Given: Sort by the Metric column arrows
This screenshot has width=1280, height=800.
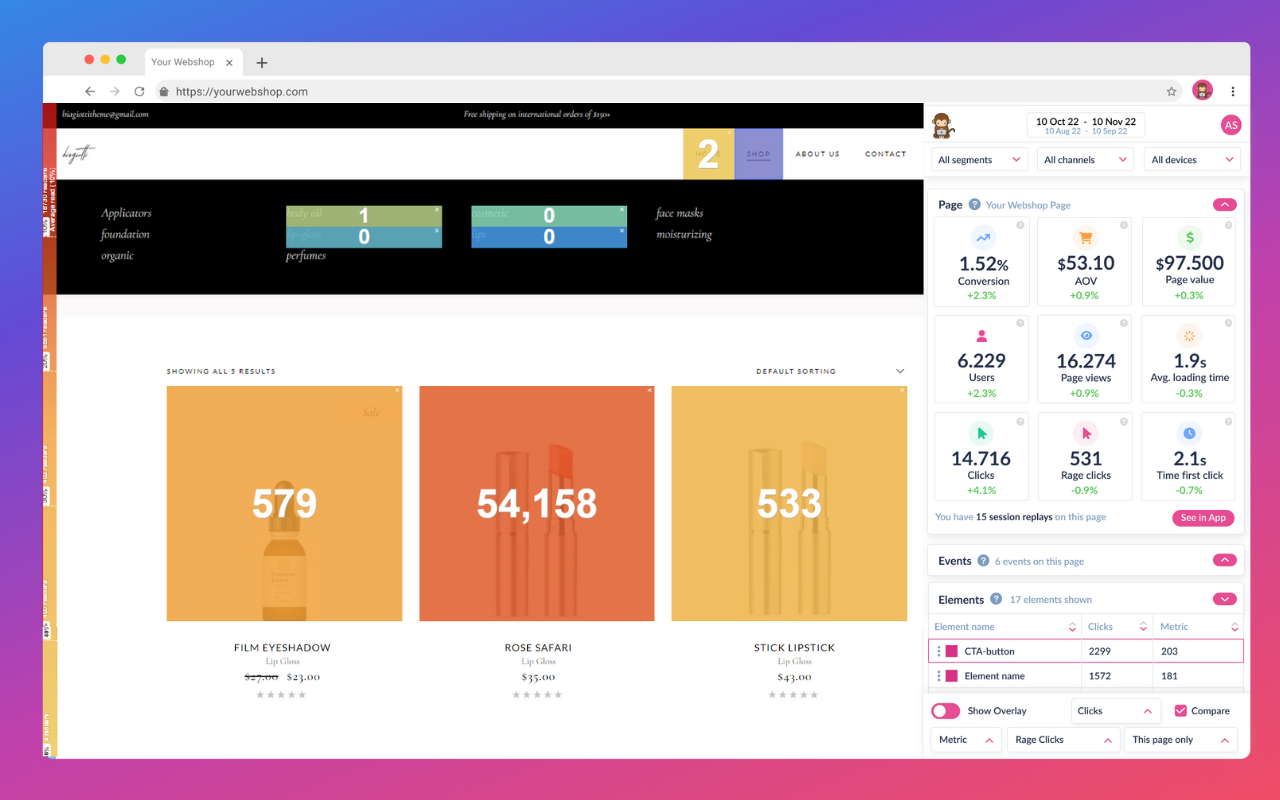Looking at the screenshot, I should (1235, 627).
